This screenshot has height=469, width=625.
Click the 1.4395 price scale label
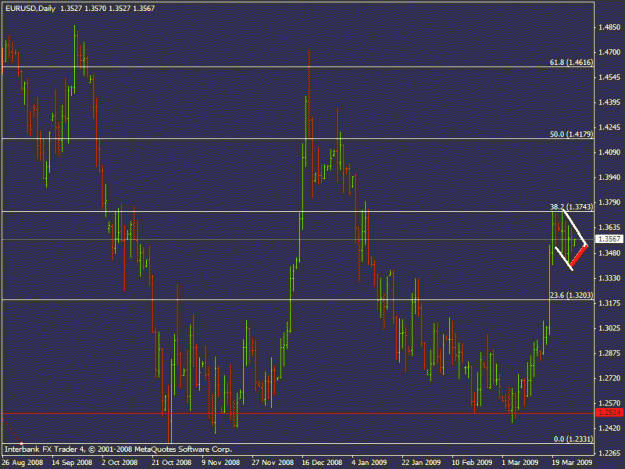609,102
